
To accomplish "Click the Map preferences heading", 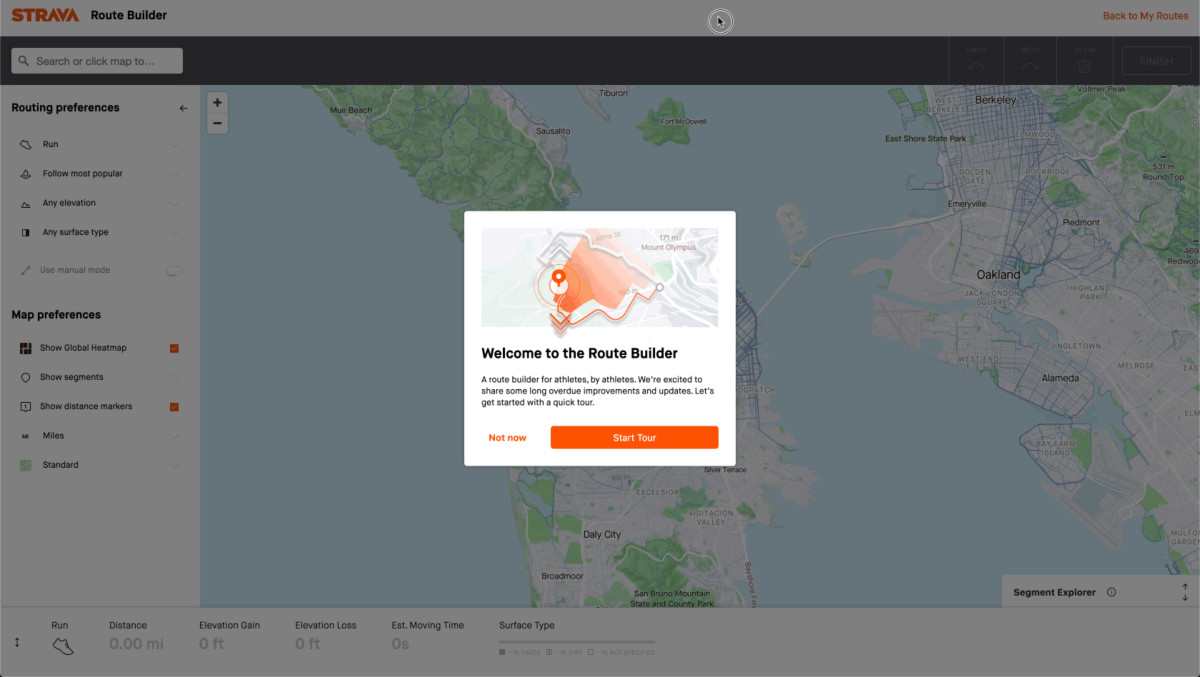I will [56, 315].
